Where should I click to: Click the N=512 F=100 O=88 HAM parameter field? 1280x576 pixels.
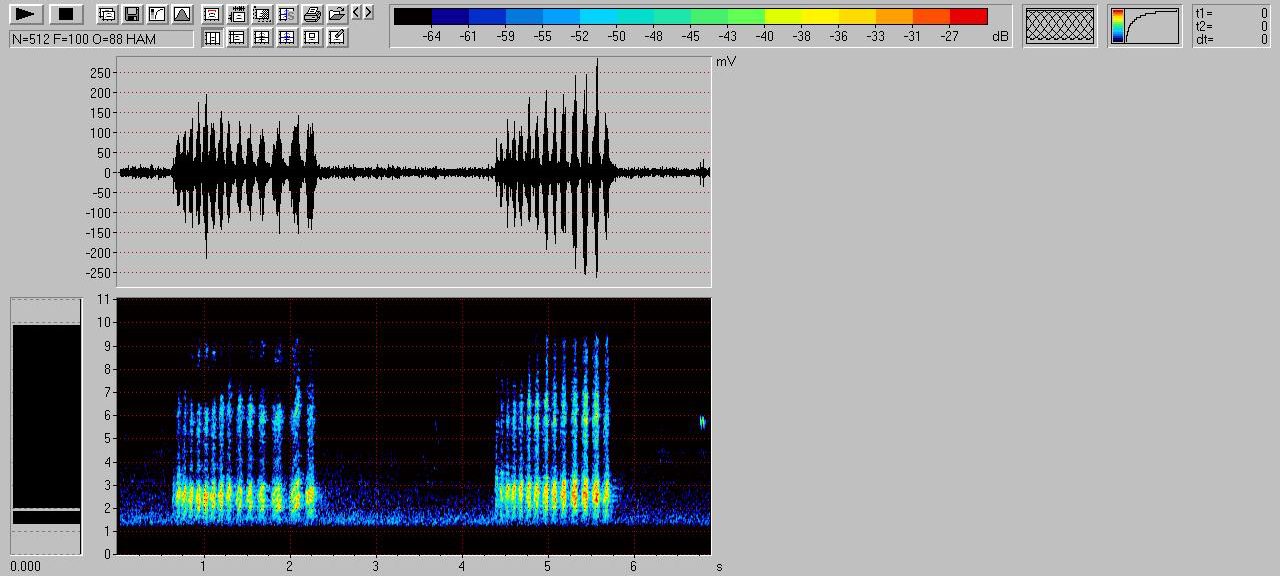tap(102, 39)
